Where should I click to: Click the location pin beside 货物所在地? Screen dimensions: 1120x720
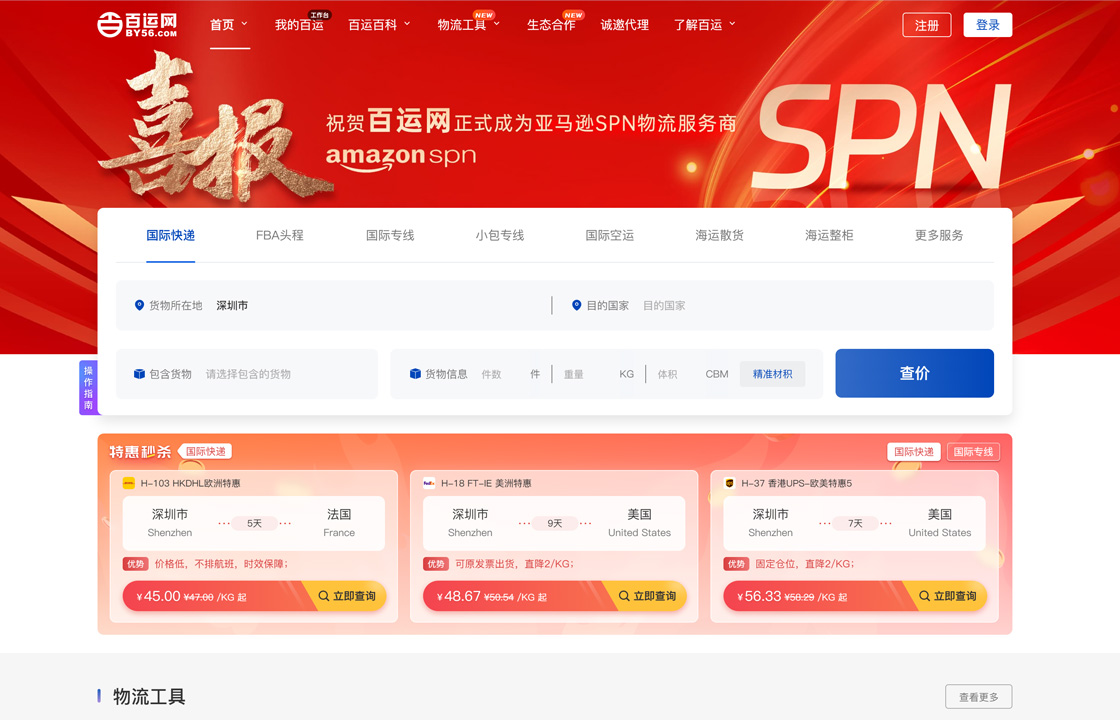[x=139, y=305]
